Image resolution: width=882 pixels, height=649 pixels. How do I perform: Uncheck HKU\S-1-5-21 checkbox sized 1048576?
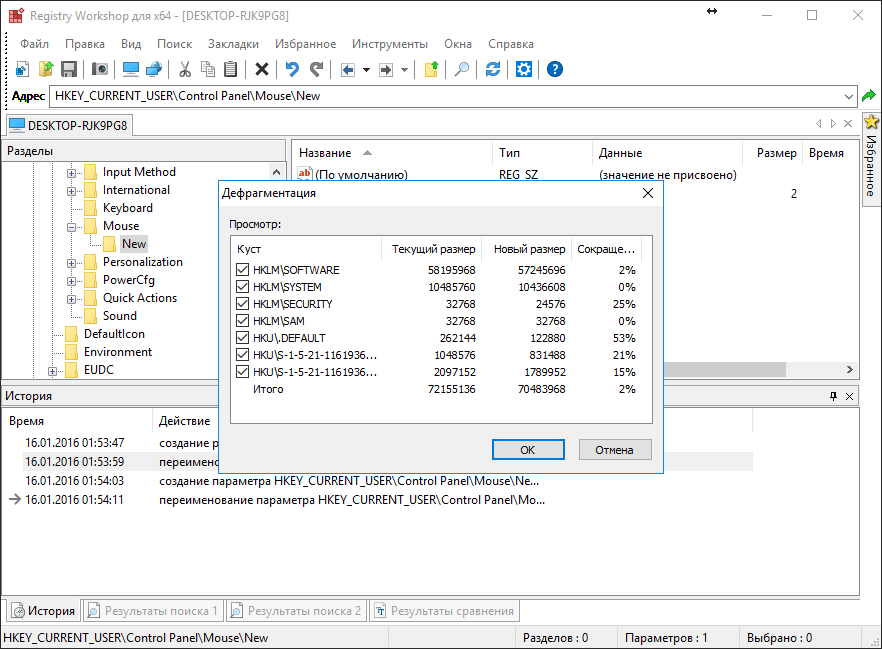(242, 355)
